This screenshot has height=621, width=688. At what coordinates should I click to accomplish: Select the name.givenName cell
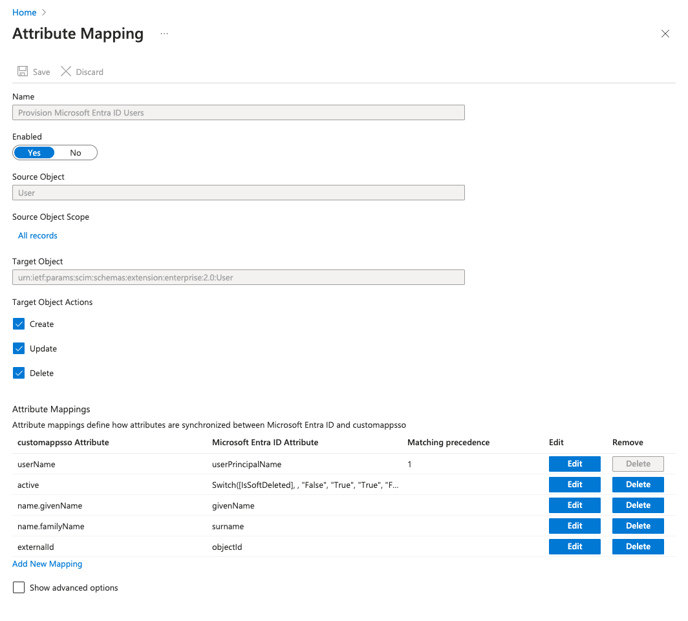(x=50, y=506)
